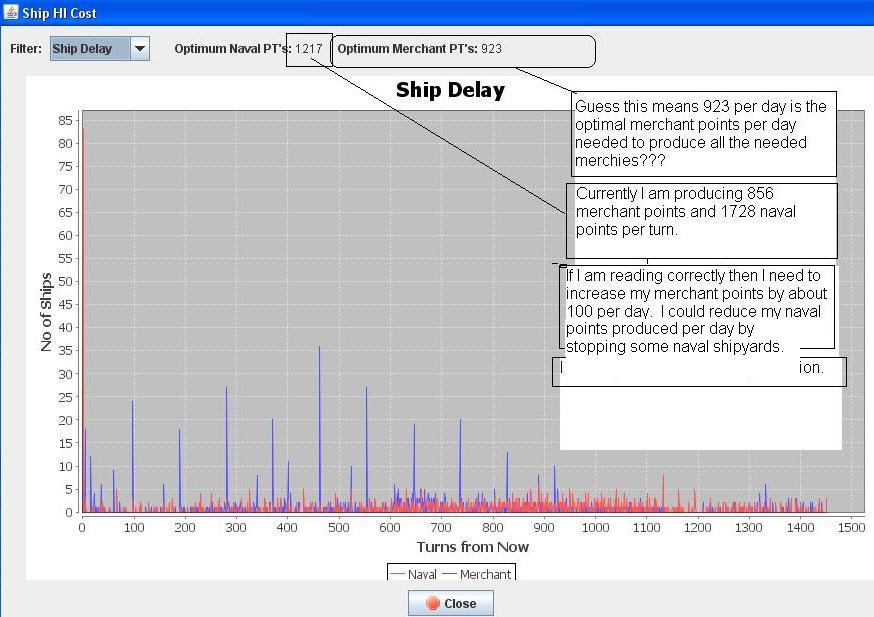
Task: Click the red icon on Close button
Action: click(433, 603)
